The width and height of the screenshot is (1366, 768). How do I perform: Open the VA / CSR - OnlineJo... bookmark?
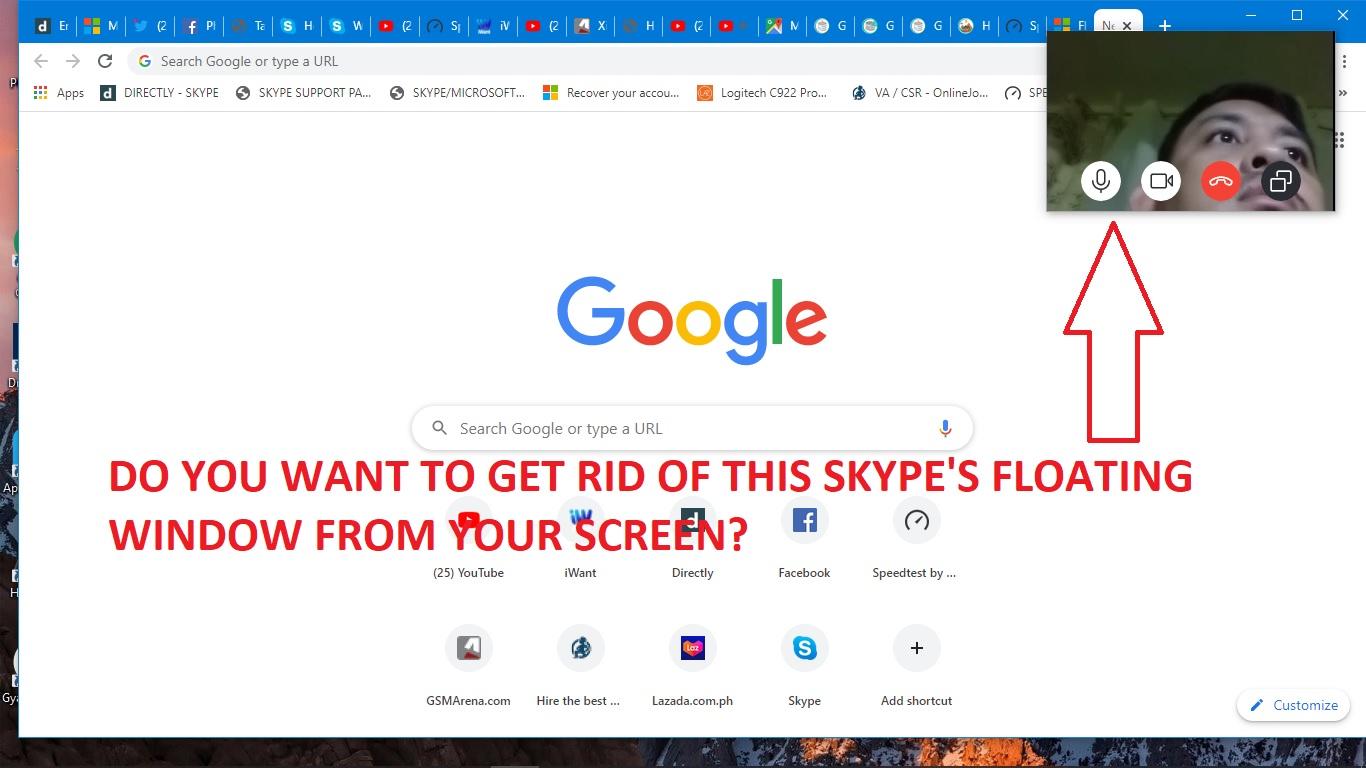click(x=920, y=93)
